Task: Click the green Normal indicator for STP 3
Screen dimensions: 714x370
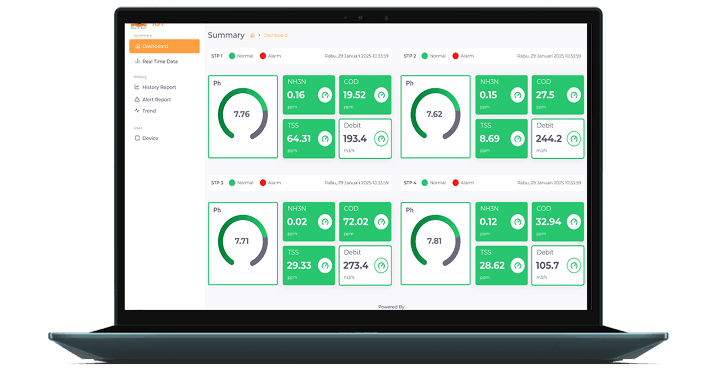Action: (x=232, y=182)
